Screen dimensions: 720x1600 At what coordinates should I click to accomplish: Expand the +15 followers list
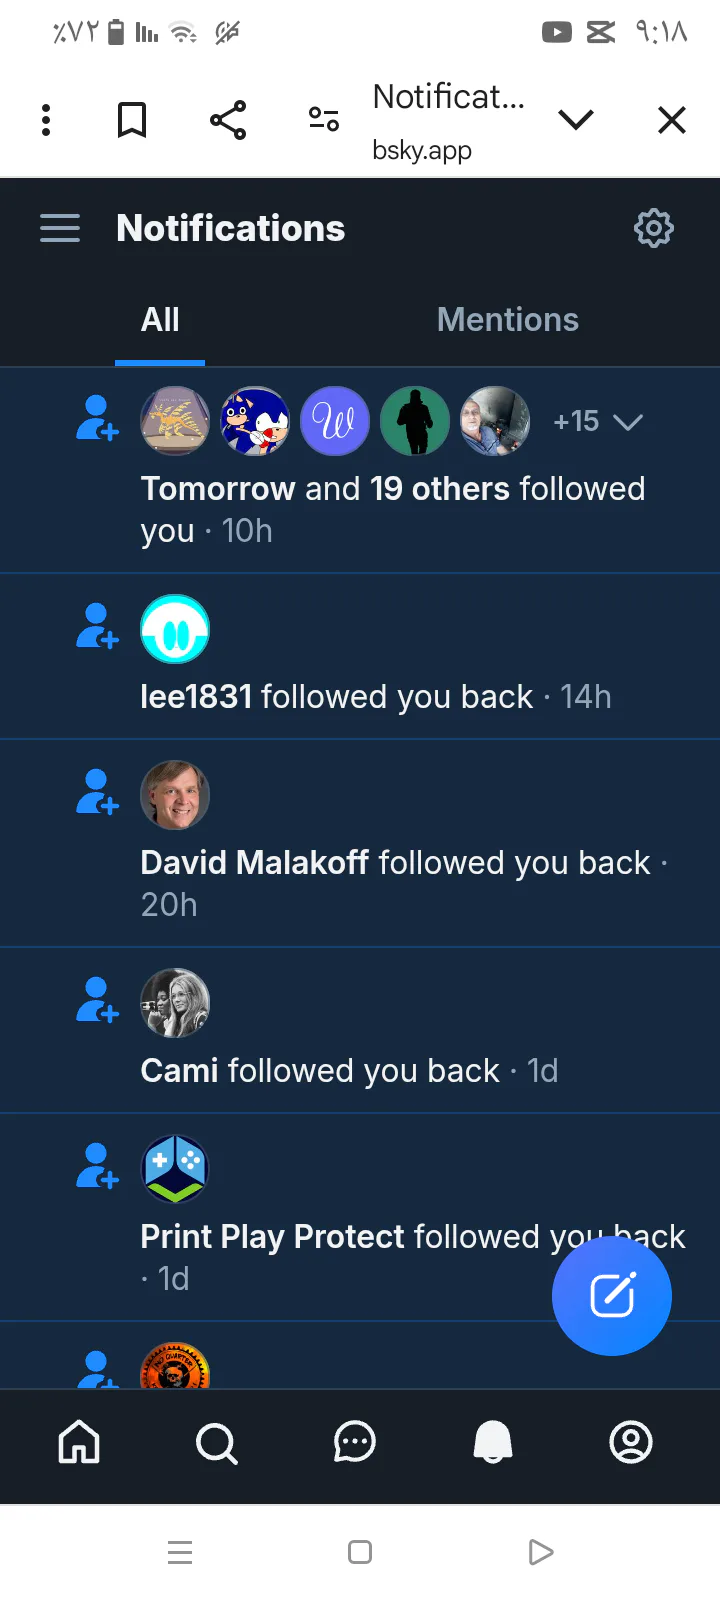point(598,422)
